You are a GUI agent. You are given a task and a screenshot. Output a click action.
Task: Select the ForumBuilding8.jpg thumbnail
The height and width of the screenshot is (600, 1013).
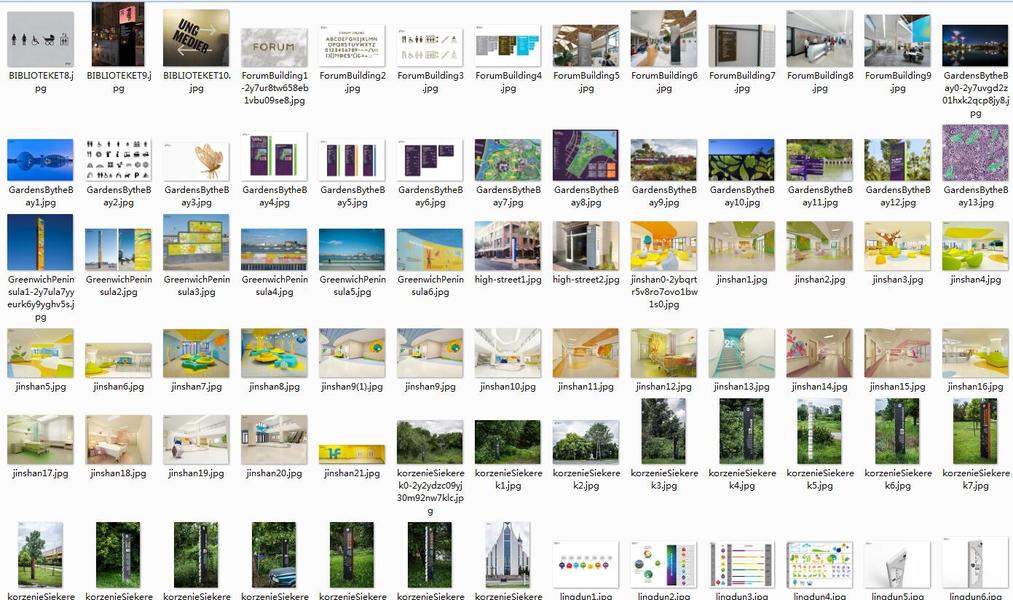[x=820, y=39]
